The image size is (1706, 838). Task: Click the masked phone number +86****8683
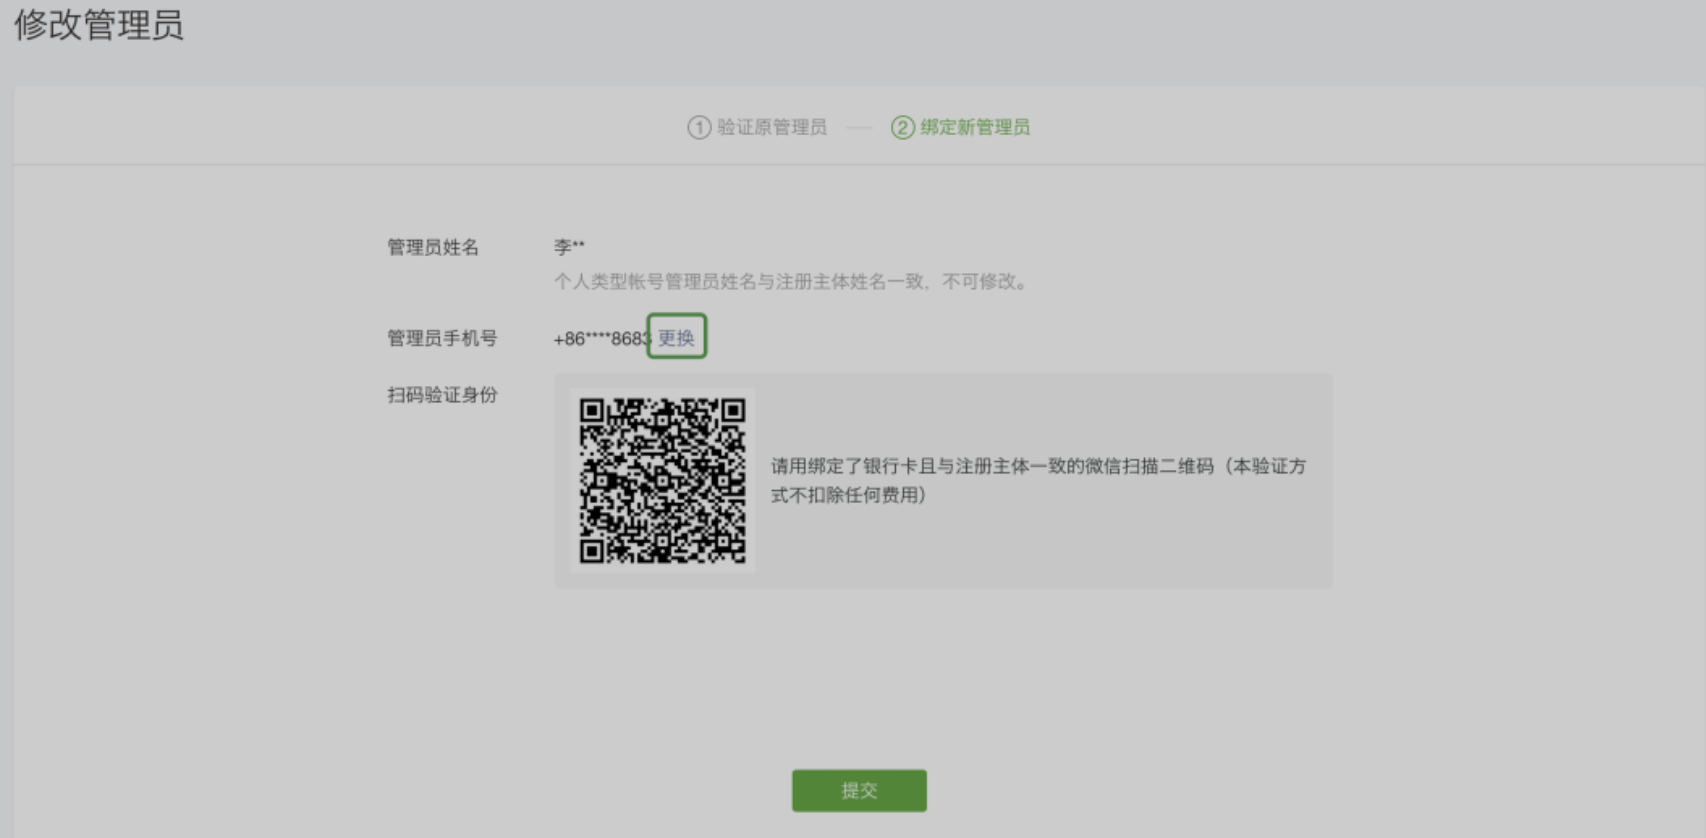click(602, 339)
